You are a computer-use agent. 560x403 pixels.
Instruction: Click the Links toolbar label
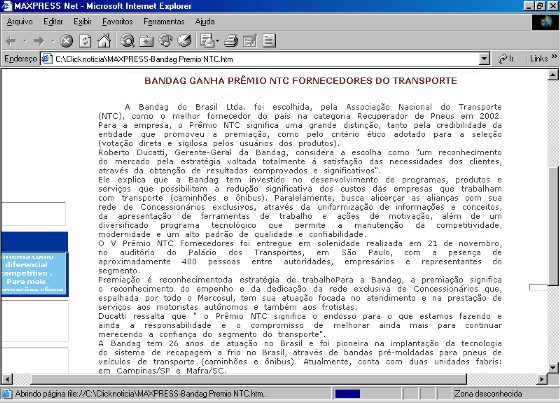(539, 59)
